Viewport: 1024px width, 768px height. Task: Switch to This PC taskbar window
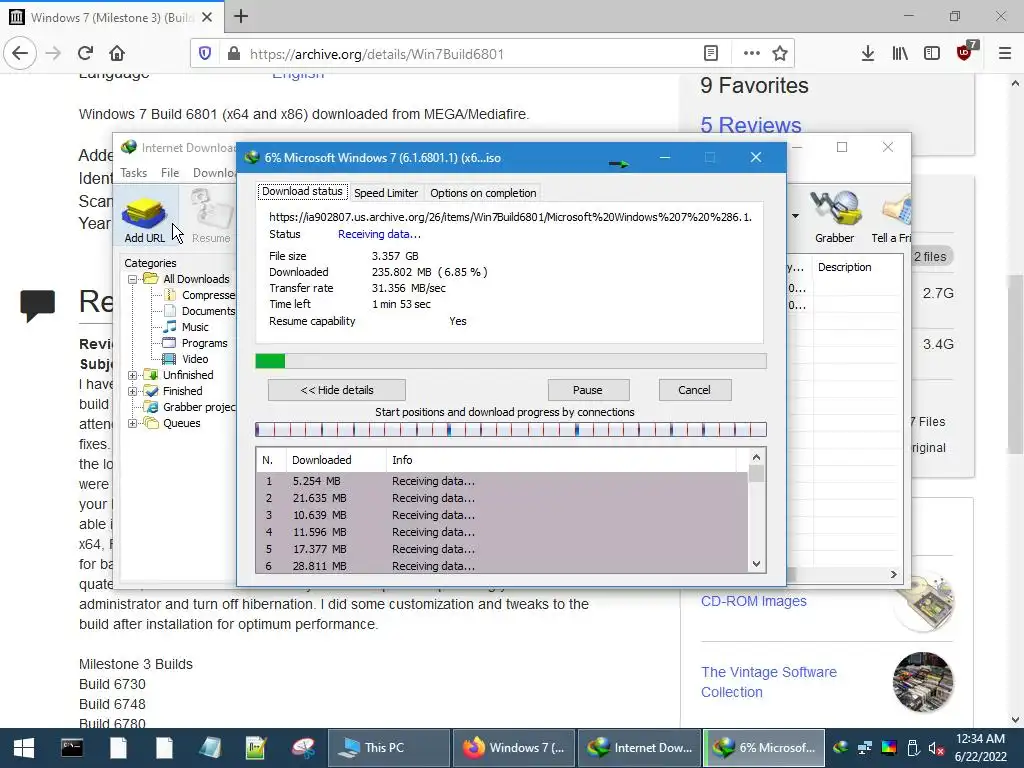(x=388, y=748)
